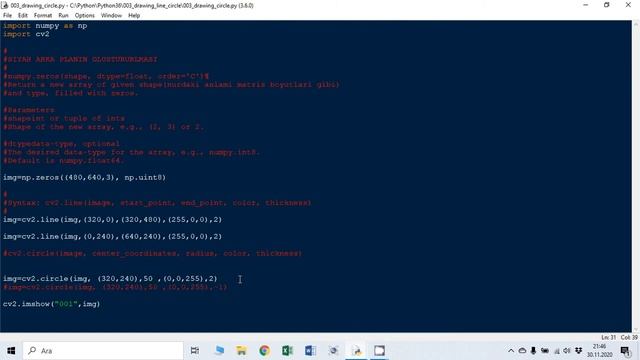Viewport: 640px width, 360px height.
Task: Open the gear-like app icon in the taskbar
Action: 333,351
